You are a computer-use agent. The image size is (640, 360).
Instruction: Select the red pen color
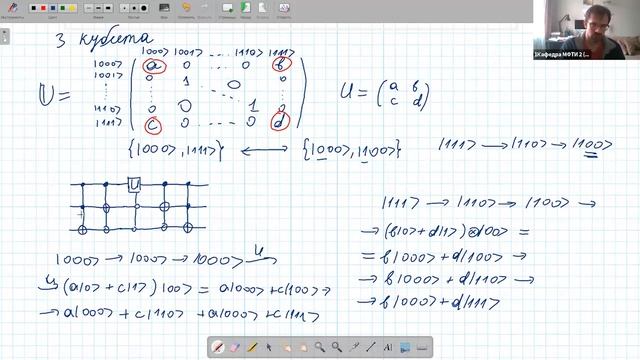point(43,8)
